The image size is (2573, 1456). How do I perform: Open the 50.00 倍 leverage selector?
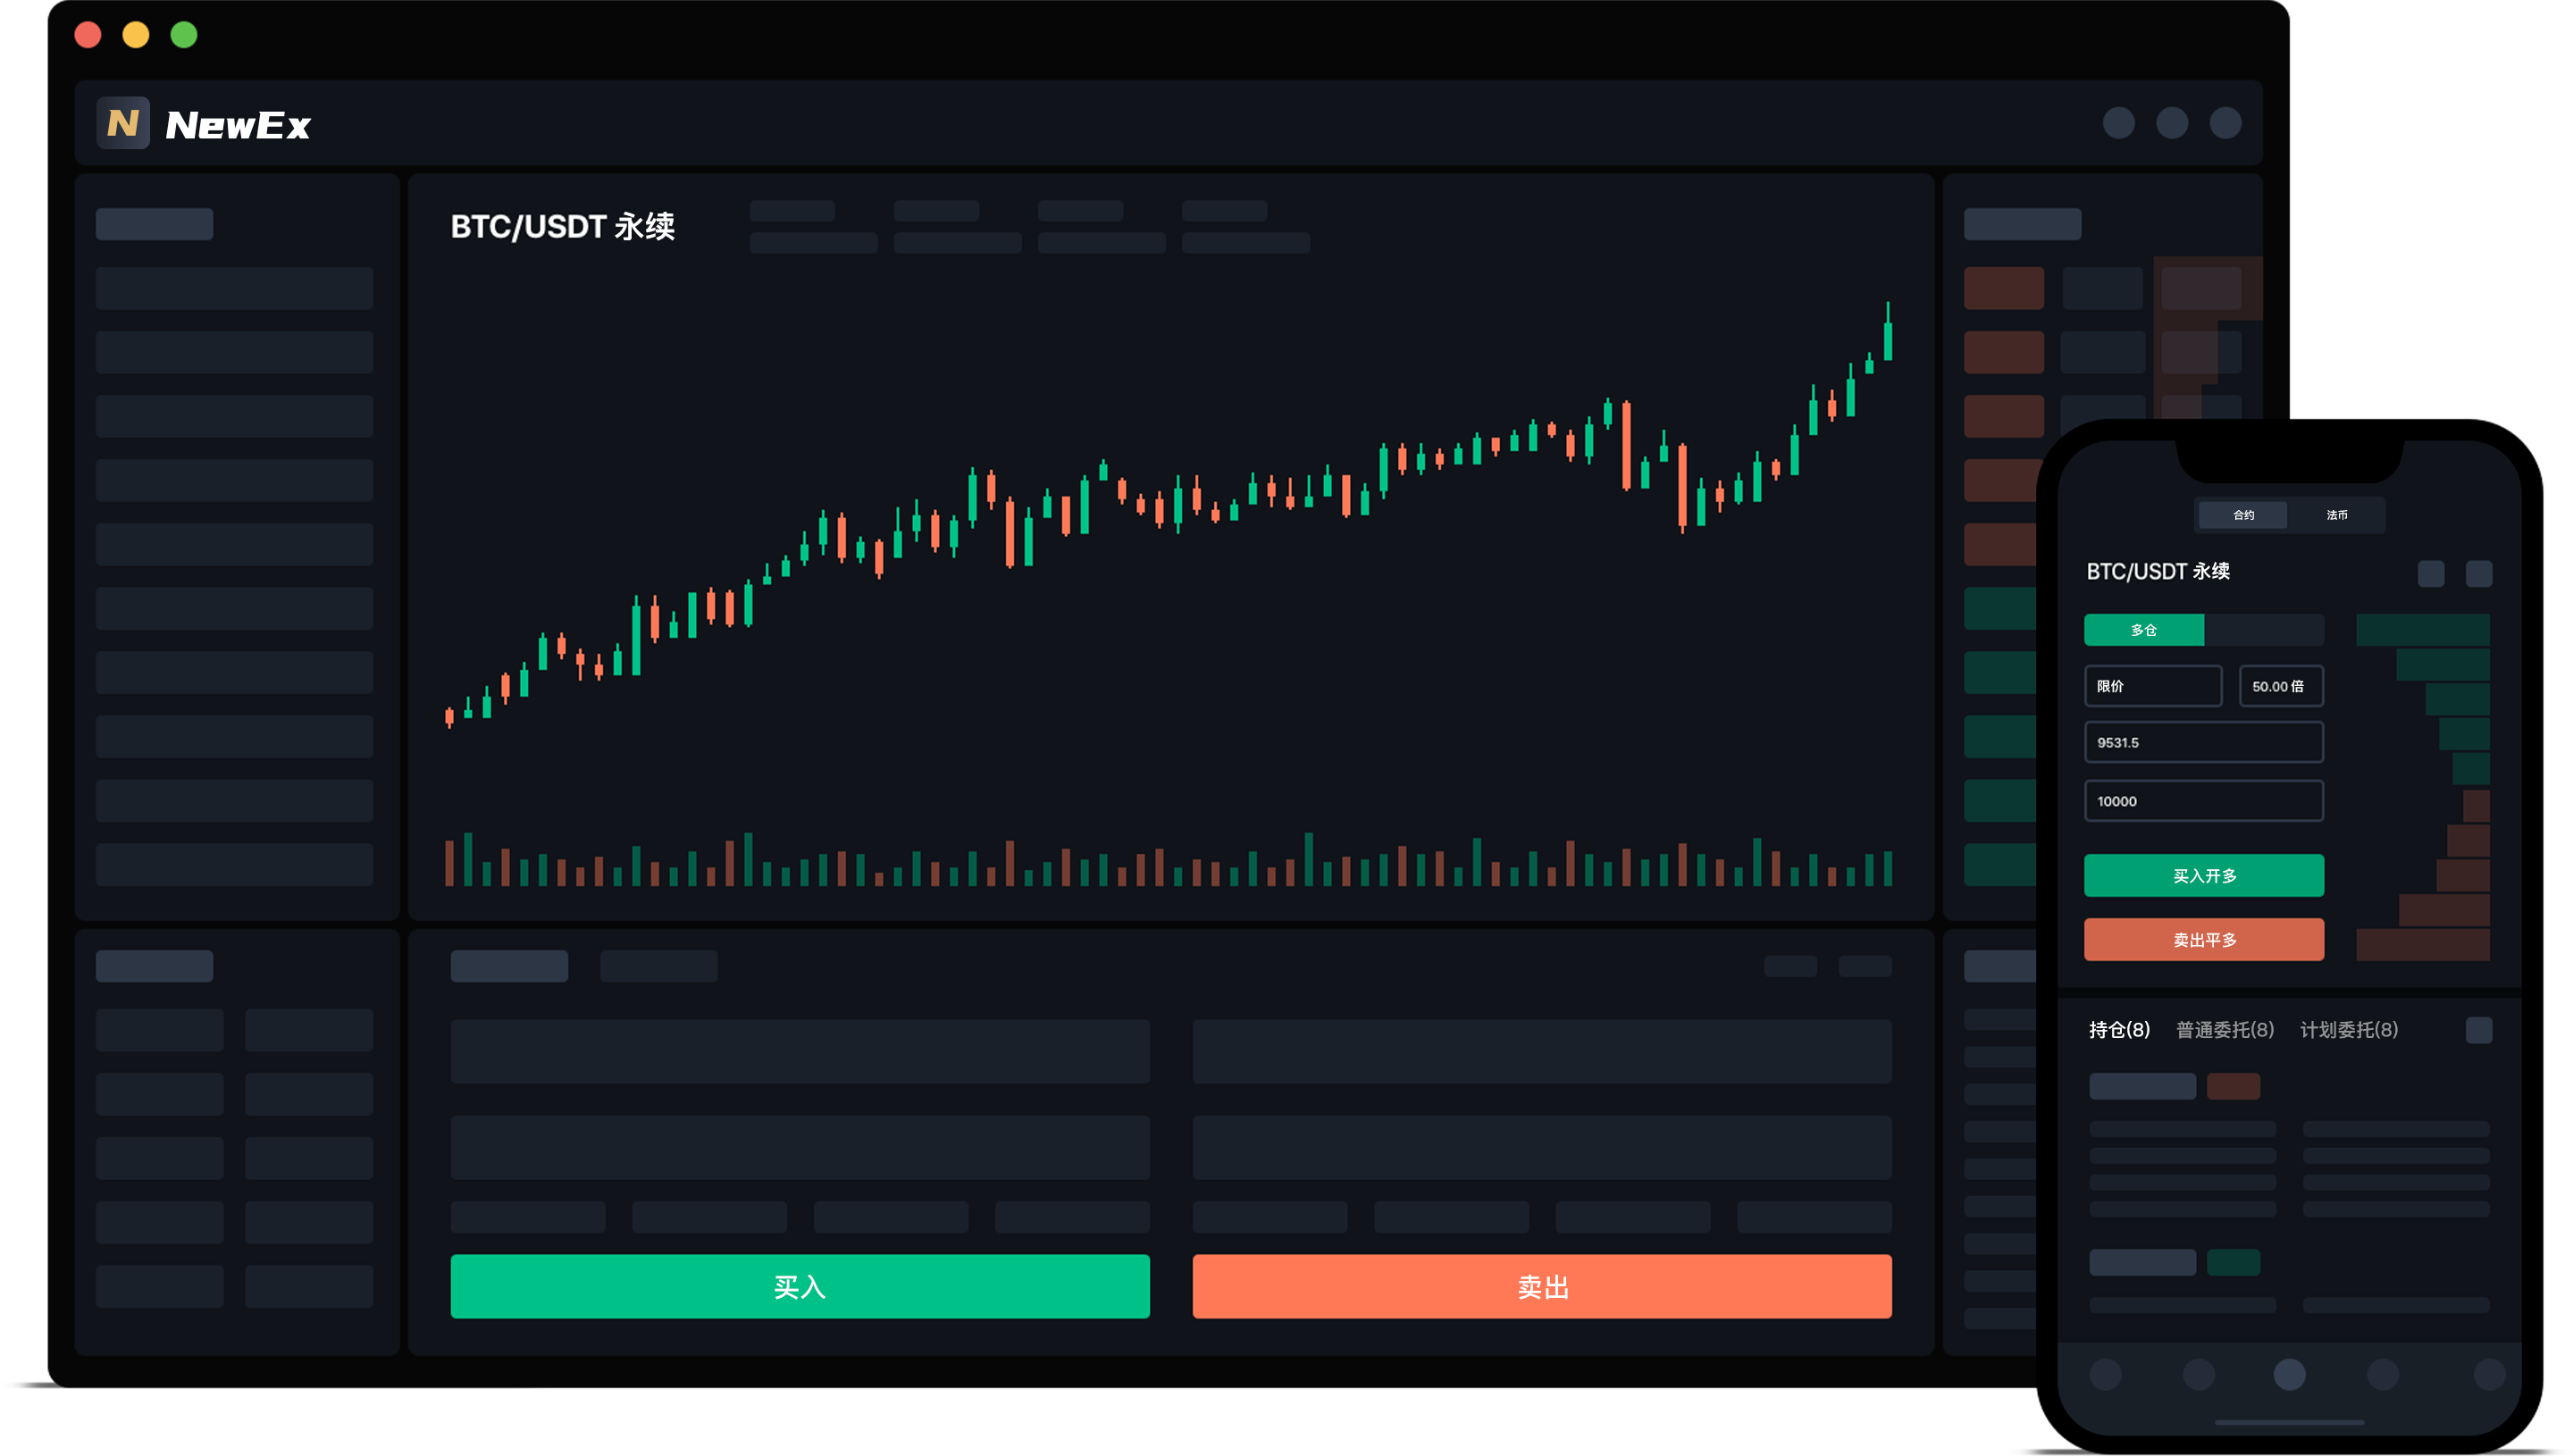coord(2280,686)
